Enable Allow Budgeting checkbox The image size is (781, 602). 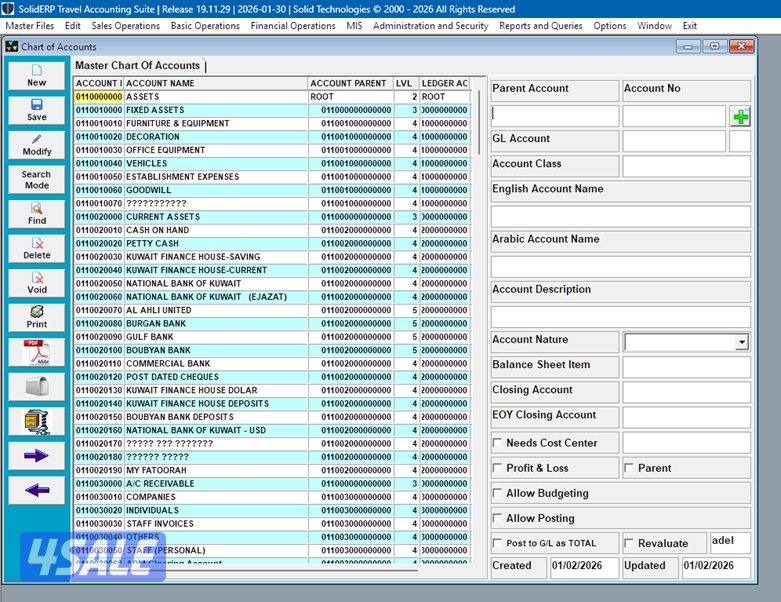click(497, 492)
